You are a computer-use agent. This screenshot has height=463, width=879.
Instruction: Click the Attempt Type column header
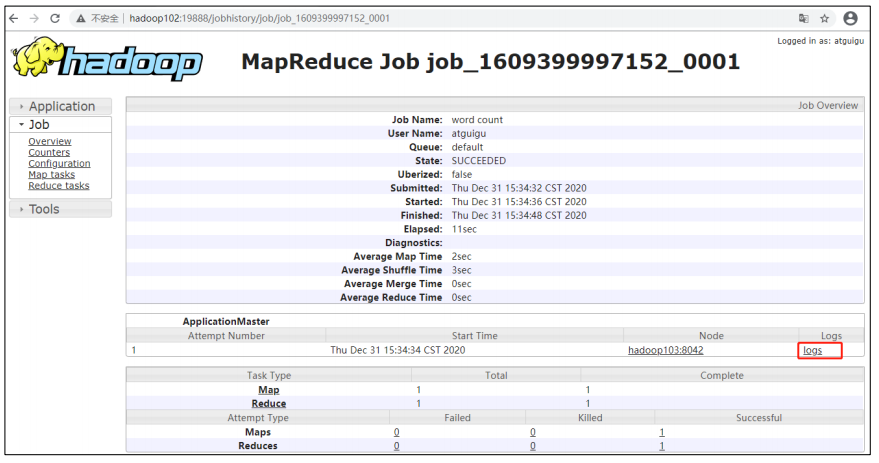(x=258, y=418)
